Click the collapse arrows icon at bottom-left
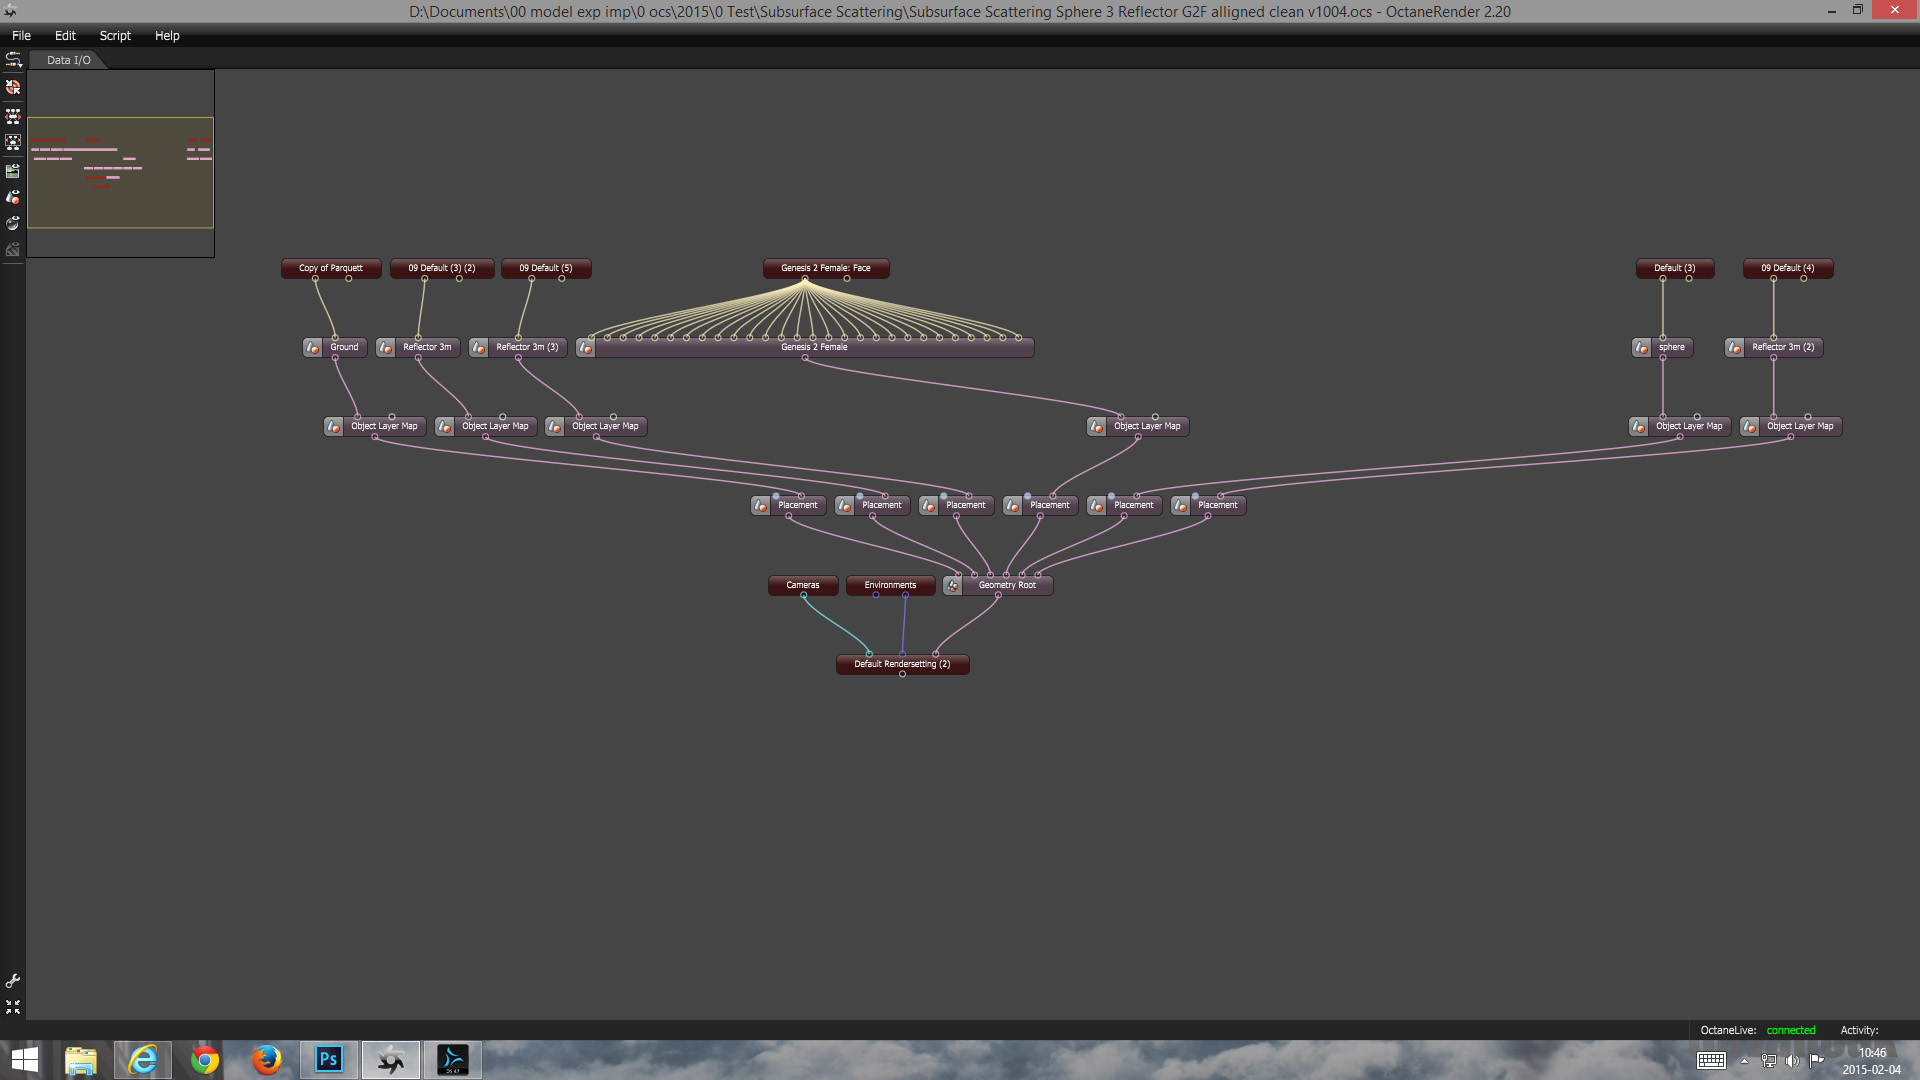Image resolution: width=1920 pixels, height=1080 pixels. (13, 1007)
